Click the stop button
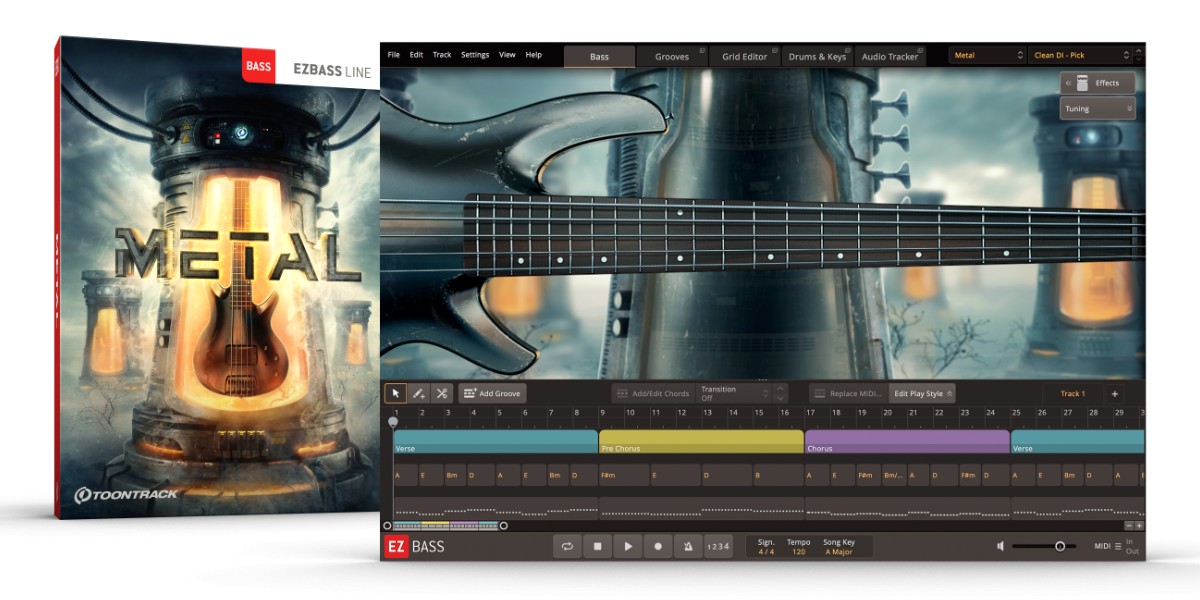This screenshot has width=1200, height=600. [x=598, y=546]
